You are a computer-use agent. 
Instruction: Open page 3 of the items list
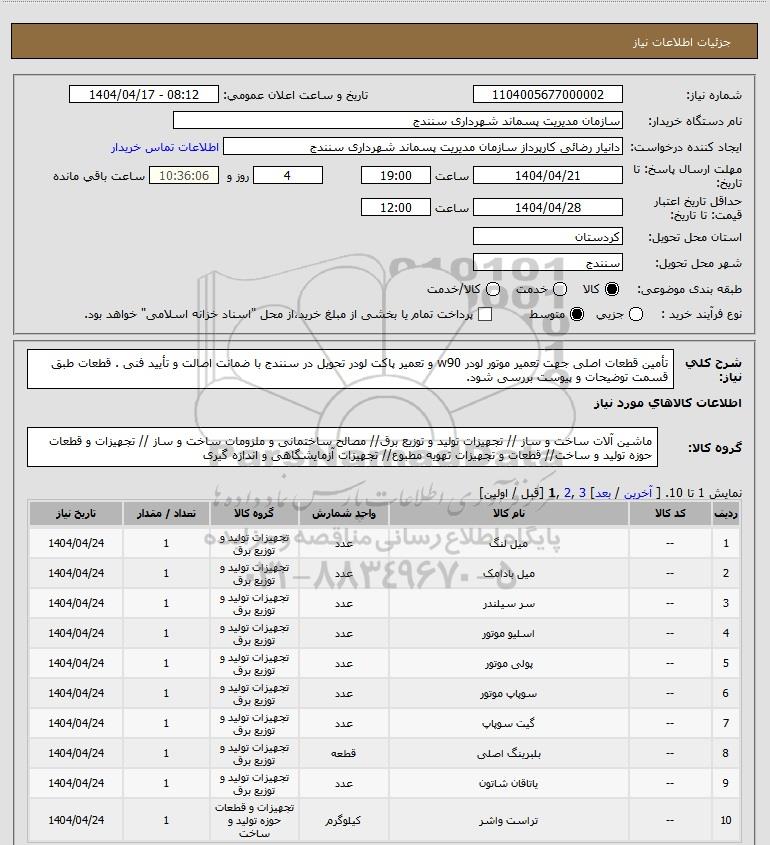click(x=582, y=493)
